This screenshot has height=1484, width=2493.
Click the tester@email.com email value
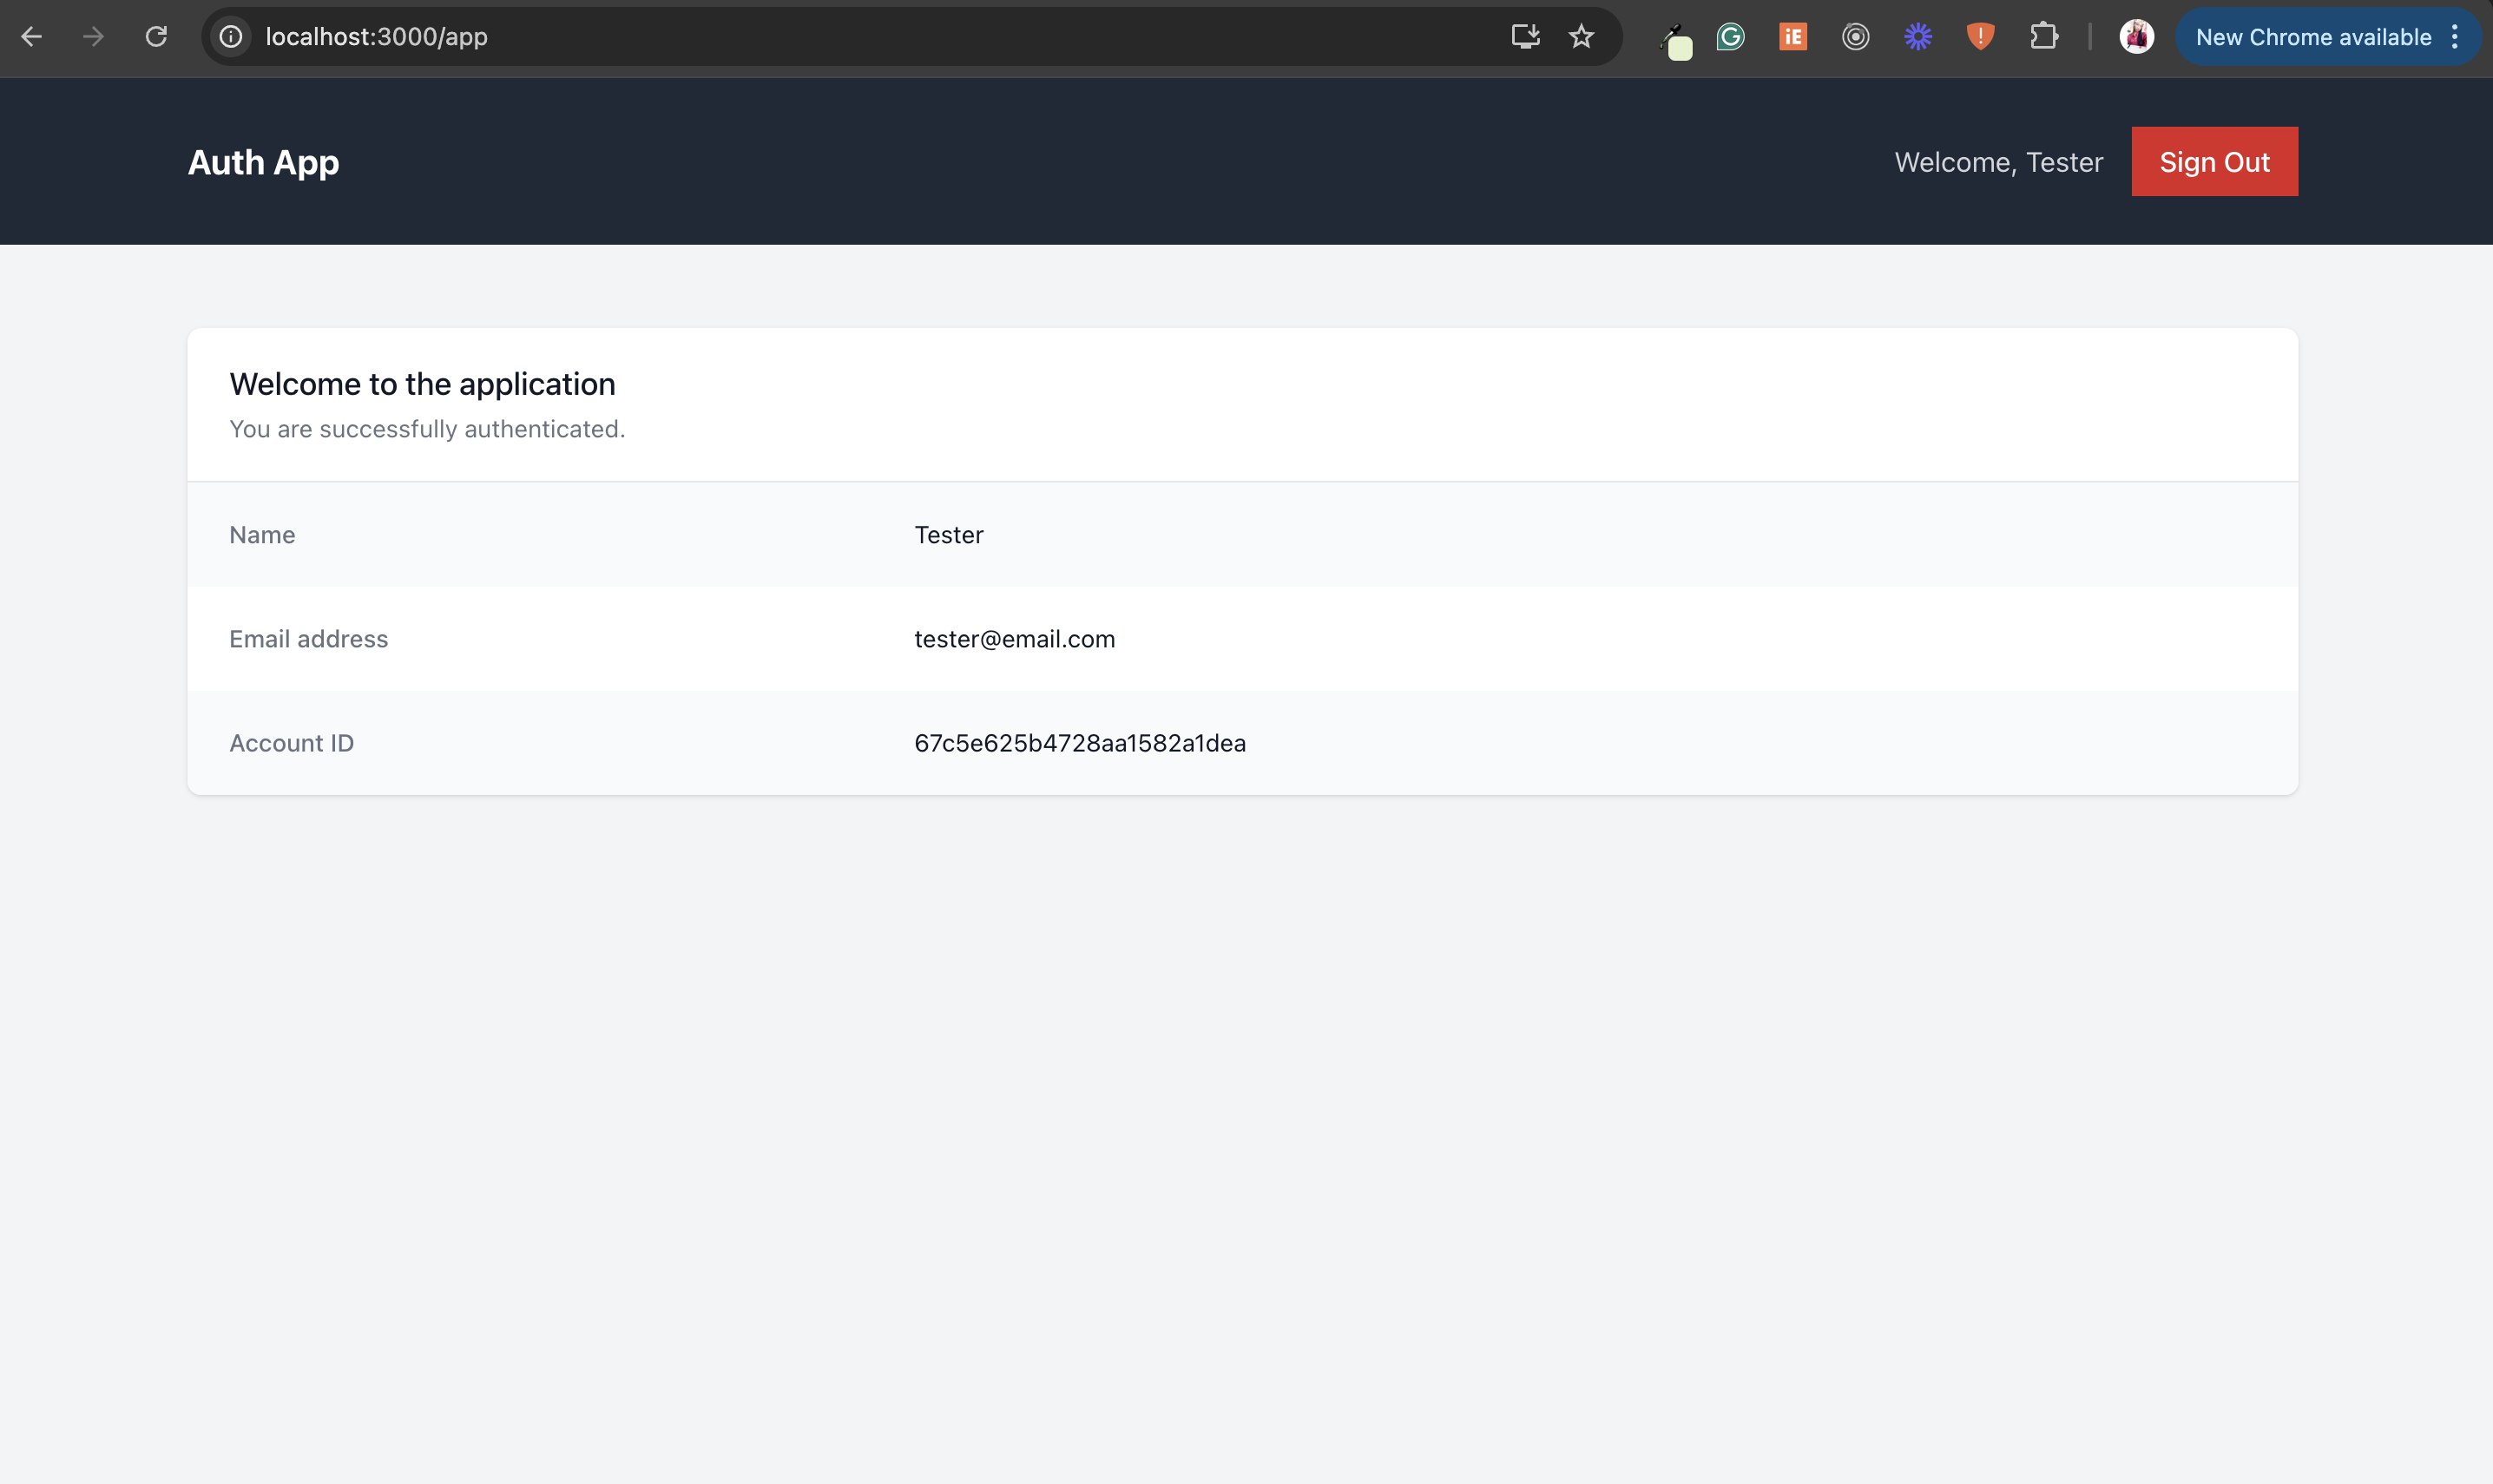(x=1014, y=639)
